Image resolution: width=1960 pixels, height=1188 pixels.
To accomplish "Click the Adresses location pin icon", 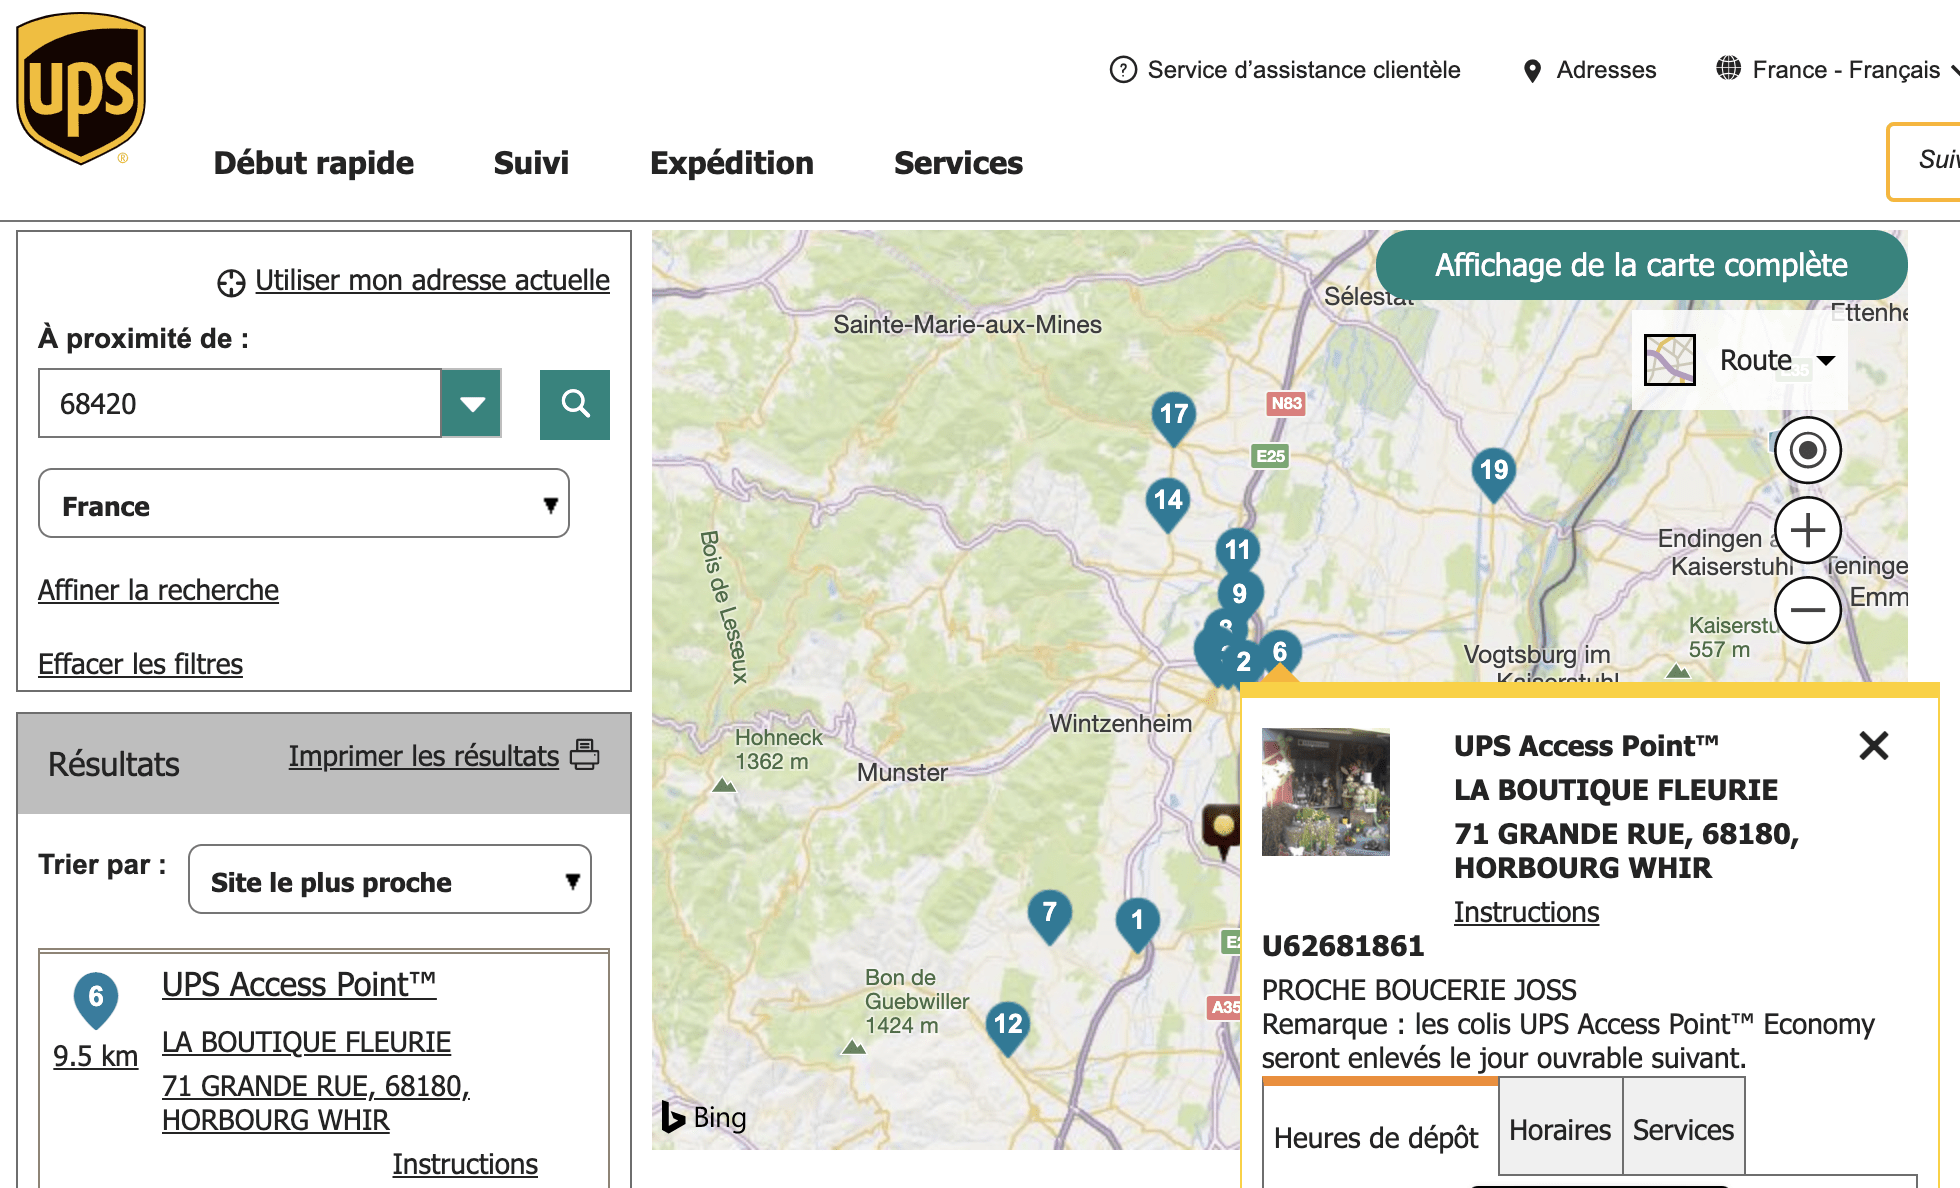I will (x=1532, y=71).
